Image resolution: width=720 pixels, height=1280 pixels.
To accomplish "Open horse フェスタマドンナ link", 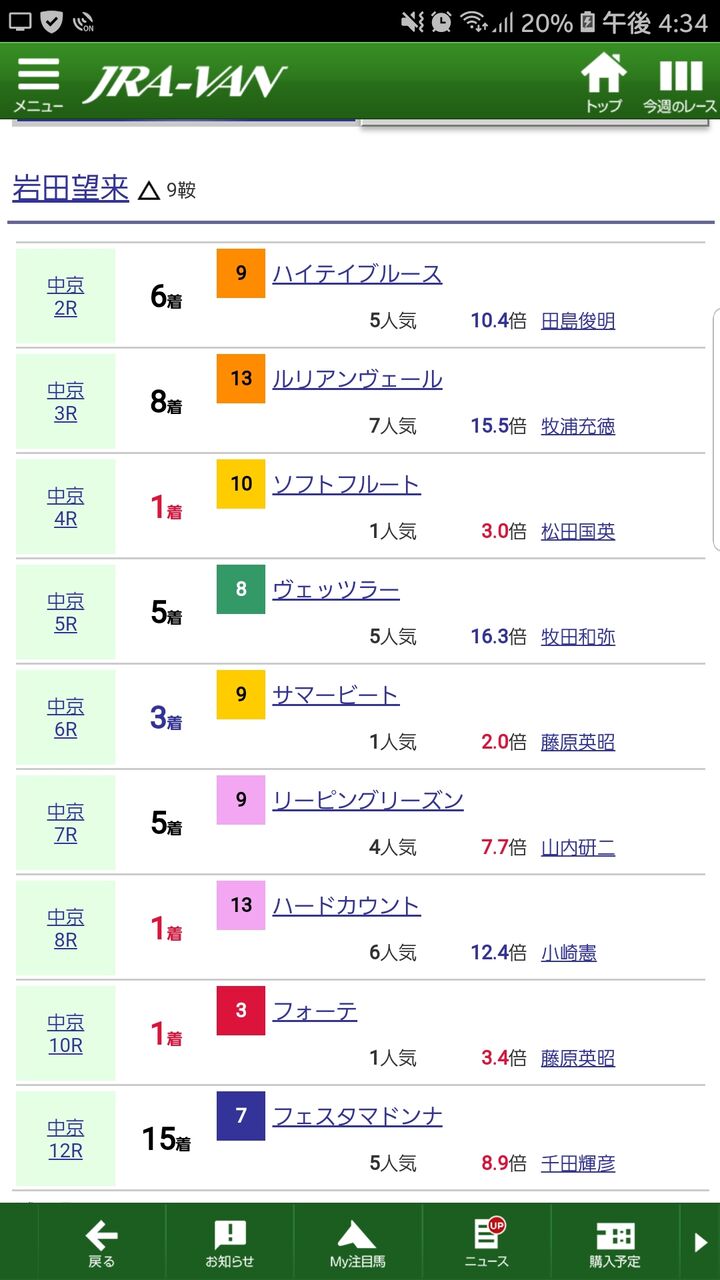I will (357, 1116).
